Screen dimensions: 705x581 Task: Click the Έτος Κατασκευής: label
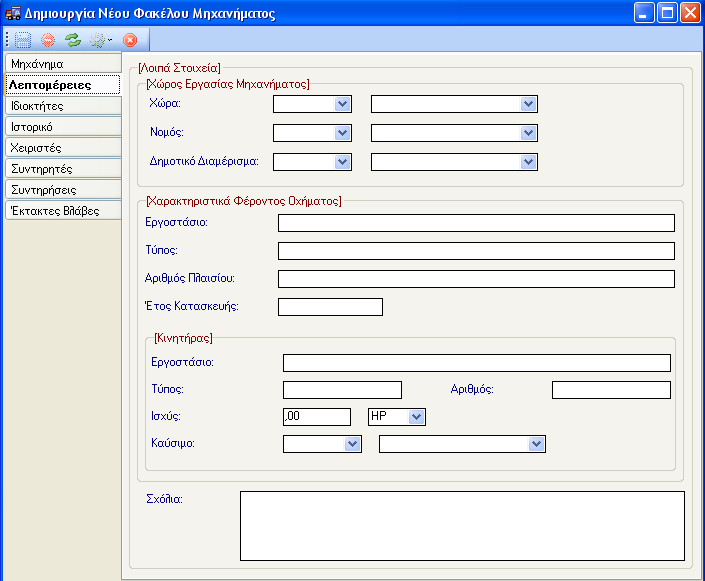point(192,306)
